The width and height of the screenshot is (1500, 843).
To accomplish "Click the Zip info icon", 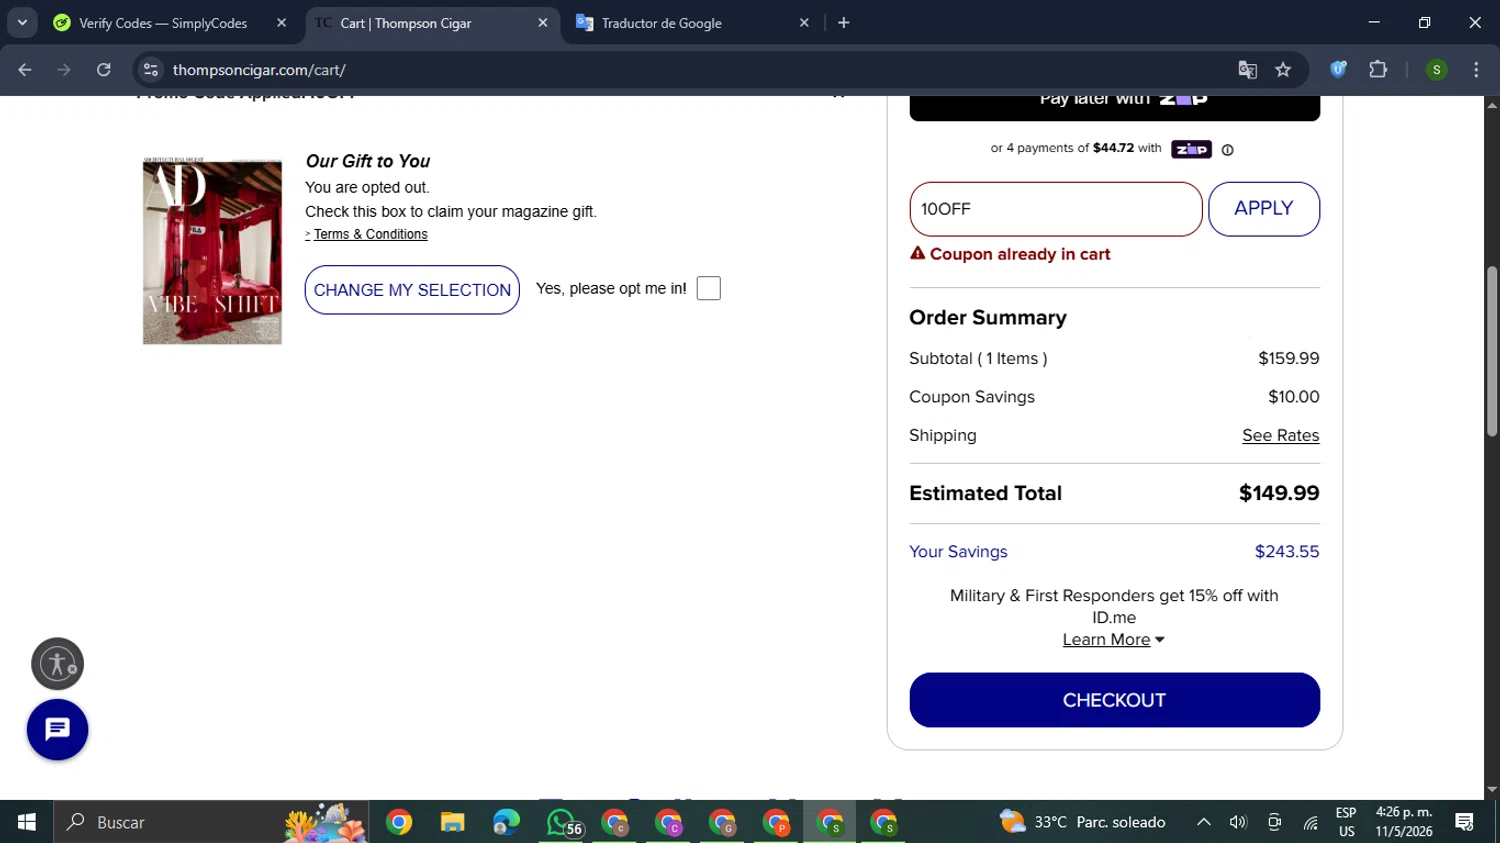I will click(1227, 150).
